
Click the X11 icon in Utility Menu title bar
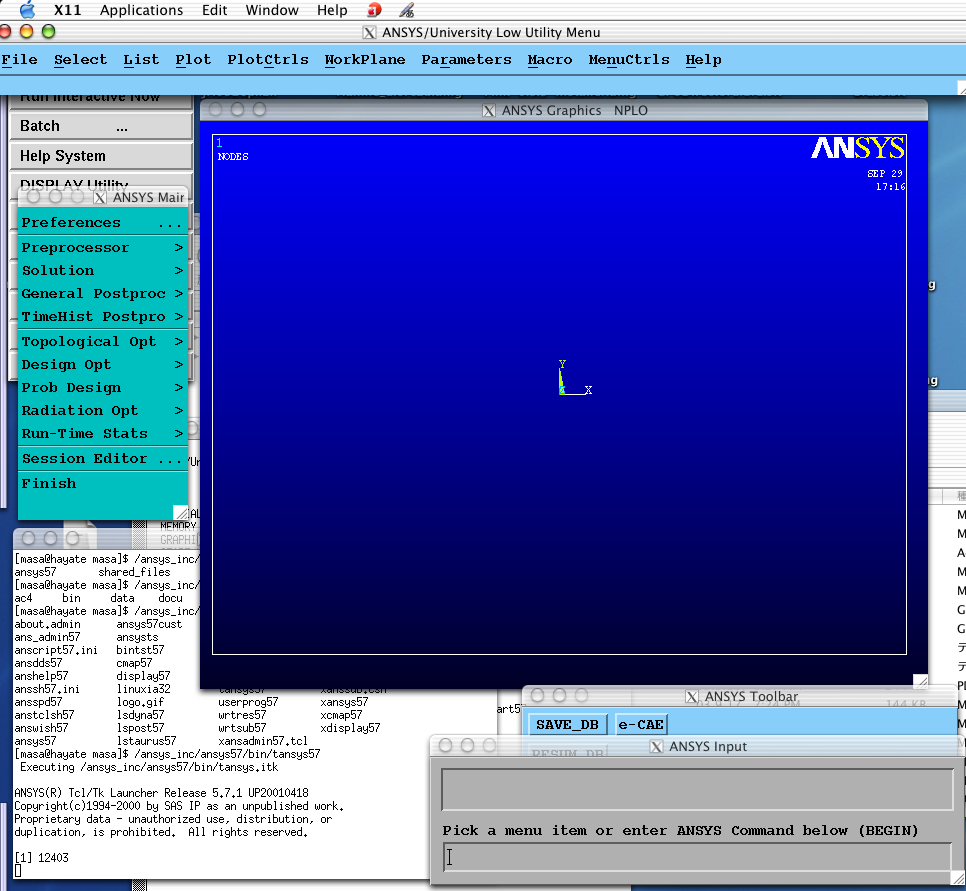click(x=369, y=33)
